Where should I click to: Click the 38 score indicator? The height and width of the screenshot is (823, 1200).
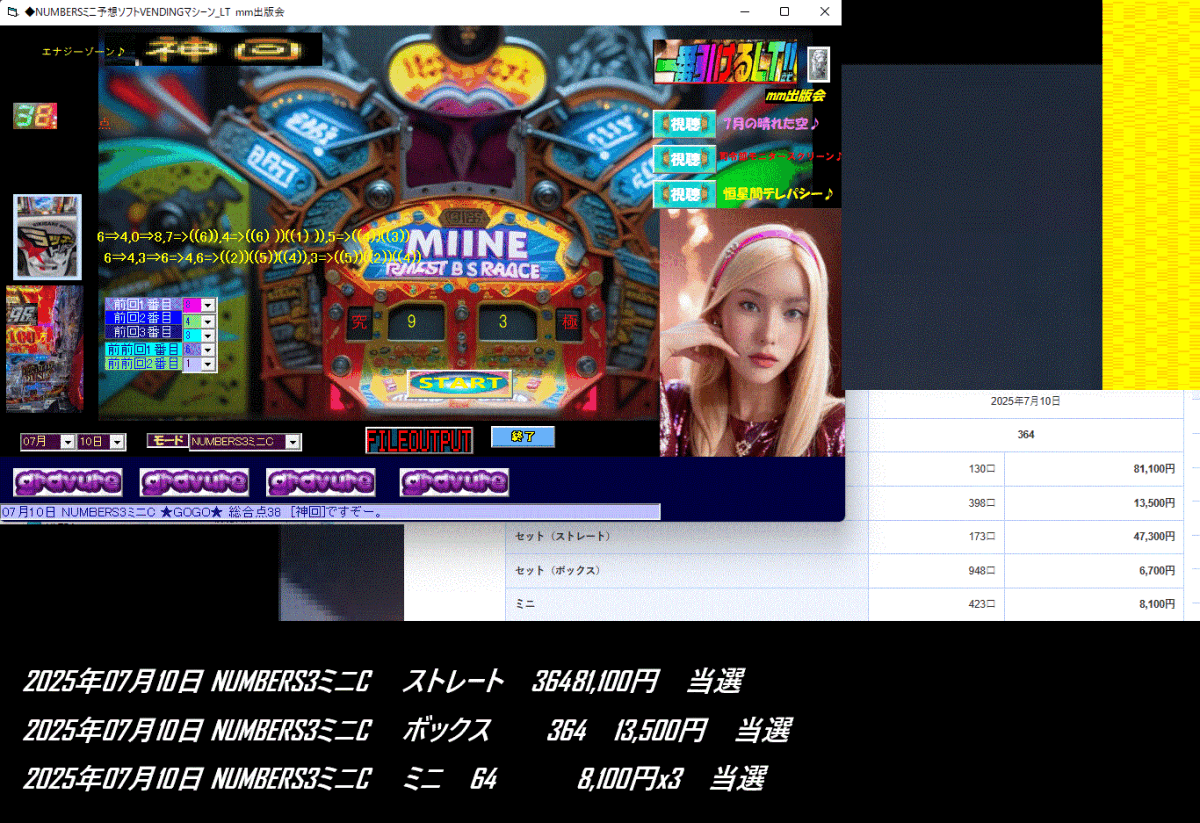pos(35,117)
